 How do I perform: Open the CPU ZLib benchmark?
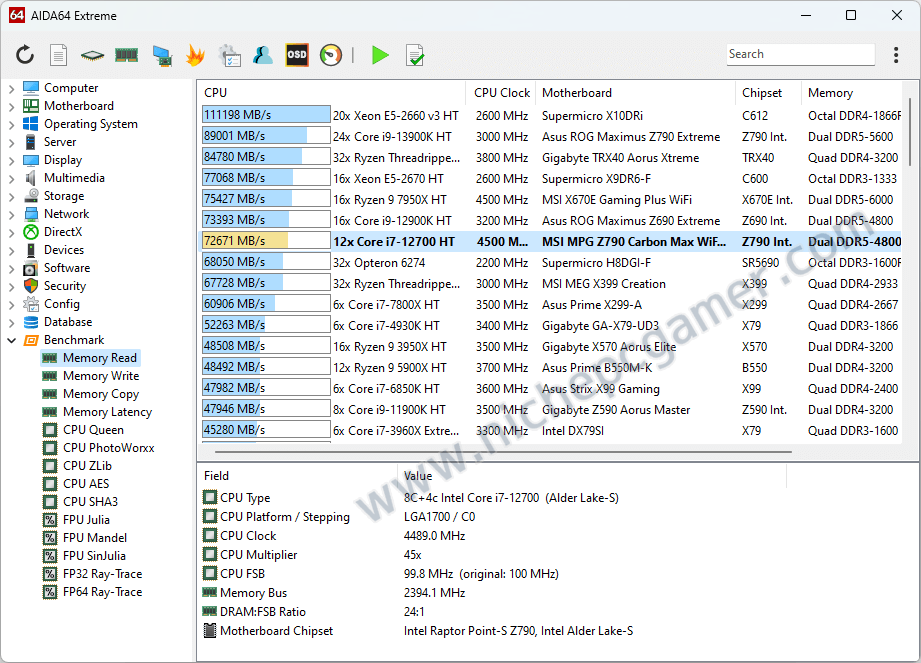point(87,466)
